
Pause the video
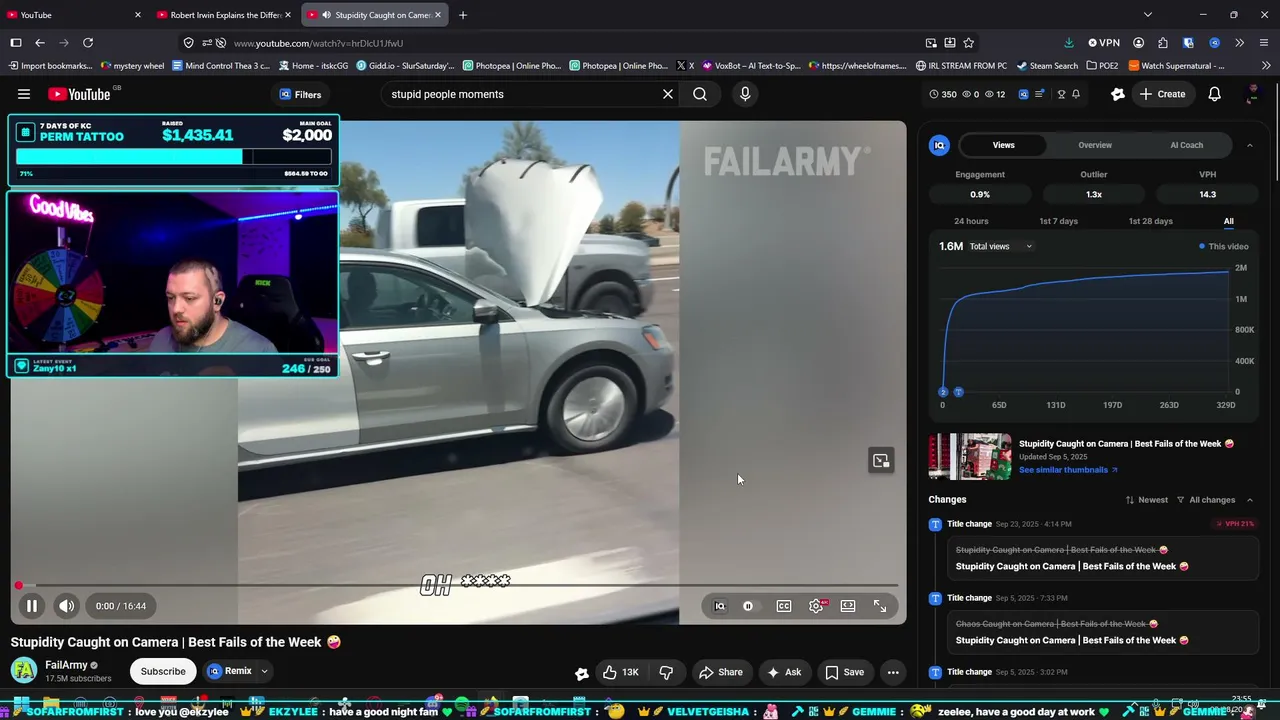point(32,606)
